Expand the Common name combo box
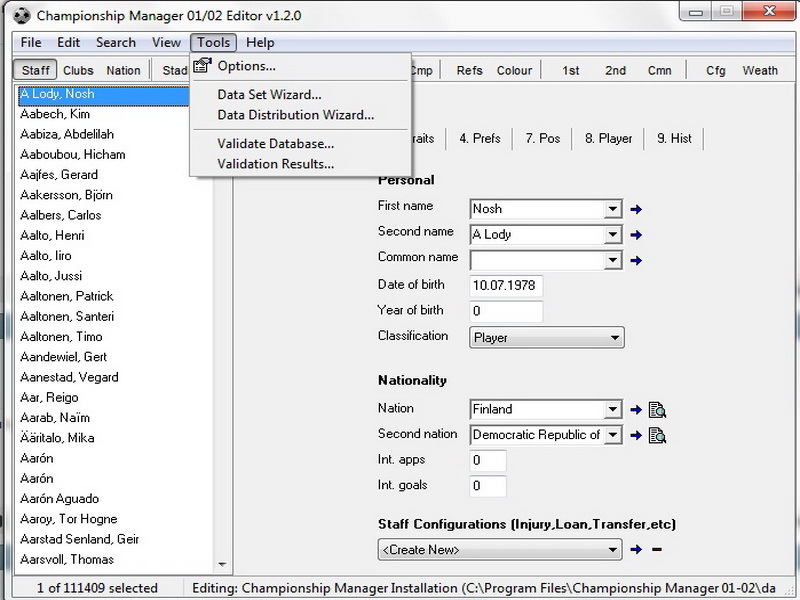 pos(612,261)
